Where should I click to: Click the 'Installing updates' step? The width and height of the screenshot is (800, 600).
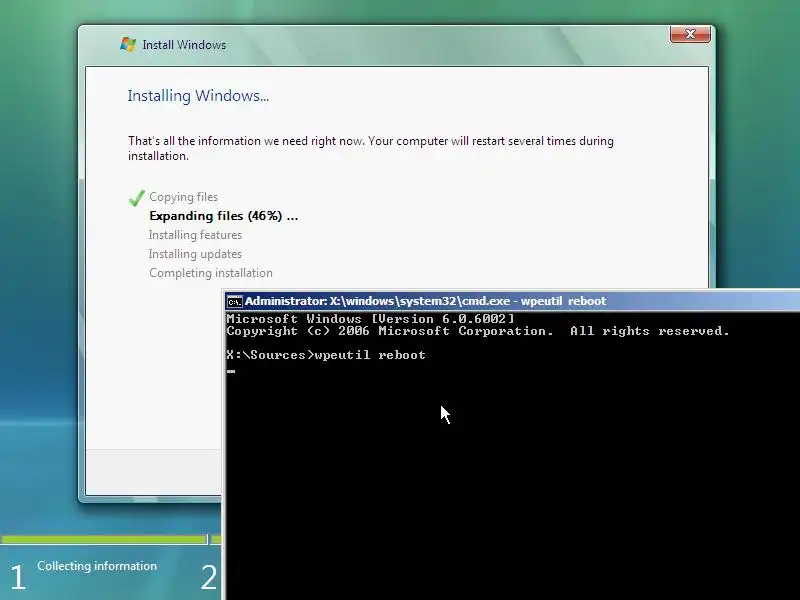[x=195, y=254]
